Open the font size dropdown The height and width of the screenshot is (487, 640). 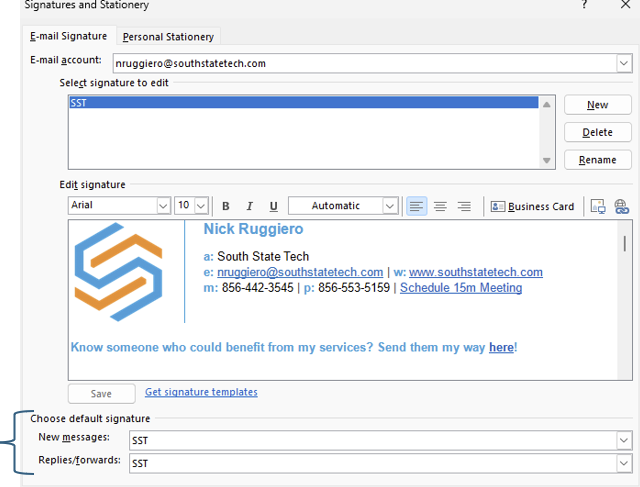[x=201, y=206]
